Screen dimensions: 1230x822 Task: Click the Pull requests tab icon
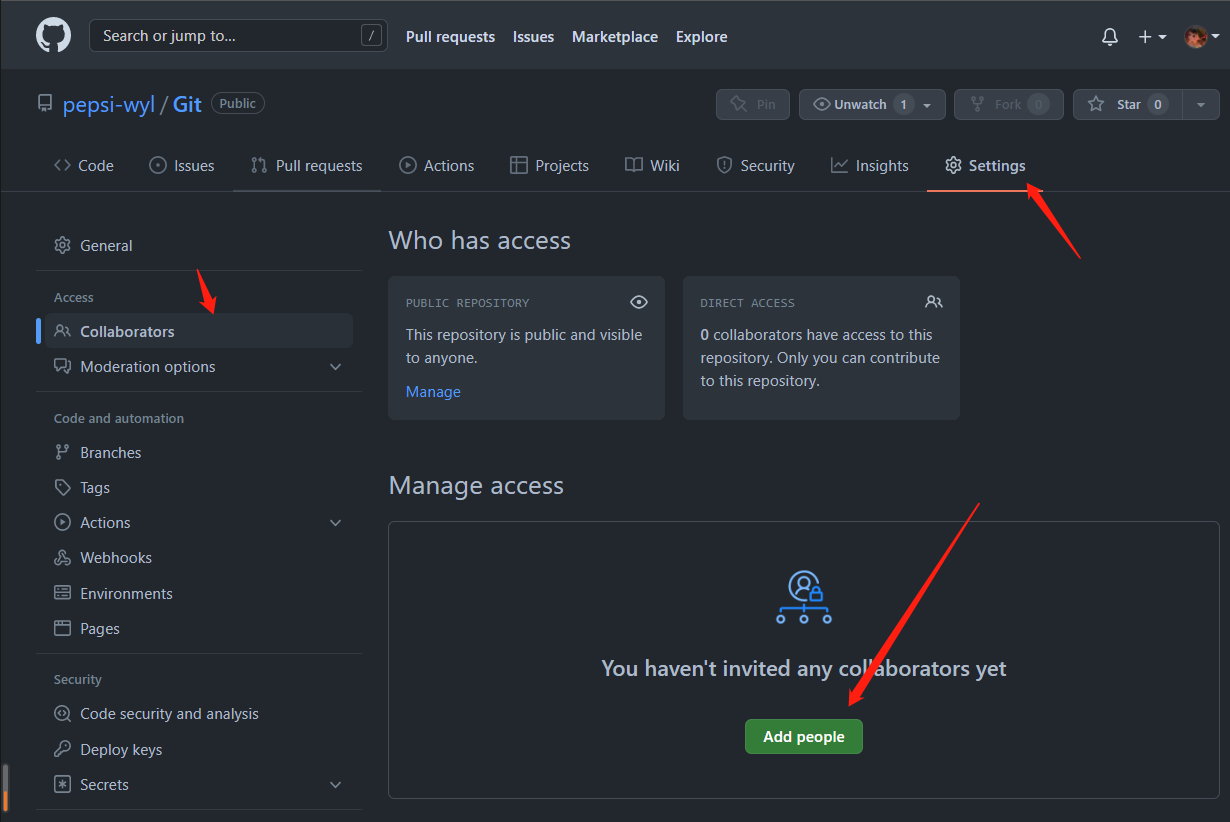click(259, 165)
